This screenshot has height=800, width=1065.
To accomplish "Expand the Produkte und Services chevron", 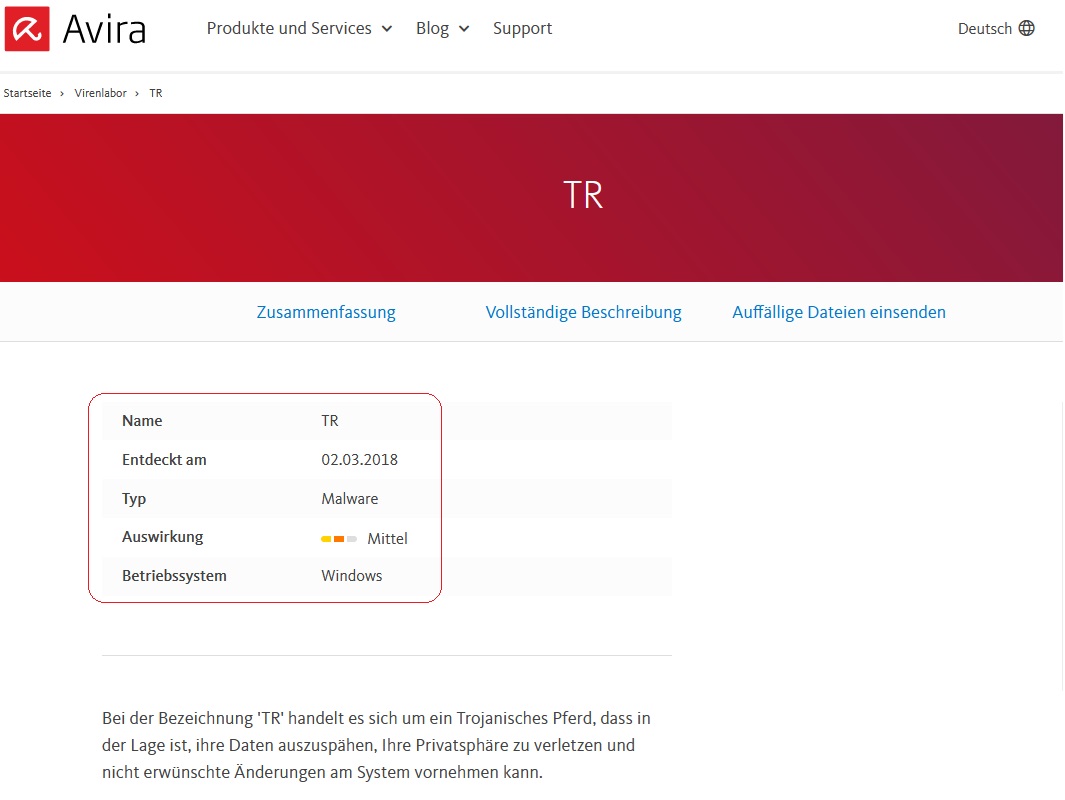I will (387, 29).
